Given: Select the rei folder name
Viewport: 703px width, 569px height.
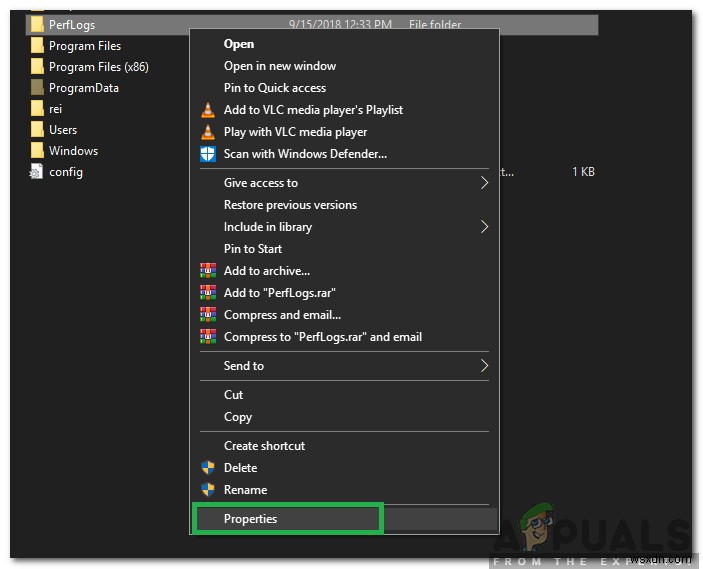Looking at the screenshot, I should point(55,109).
